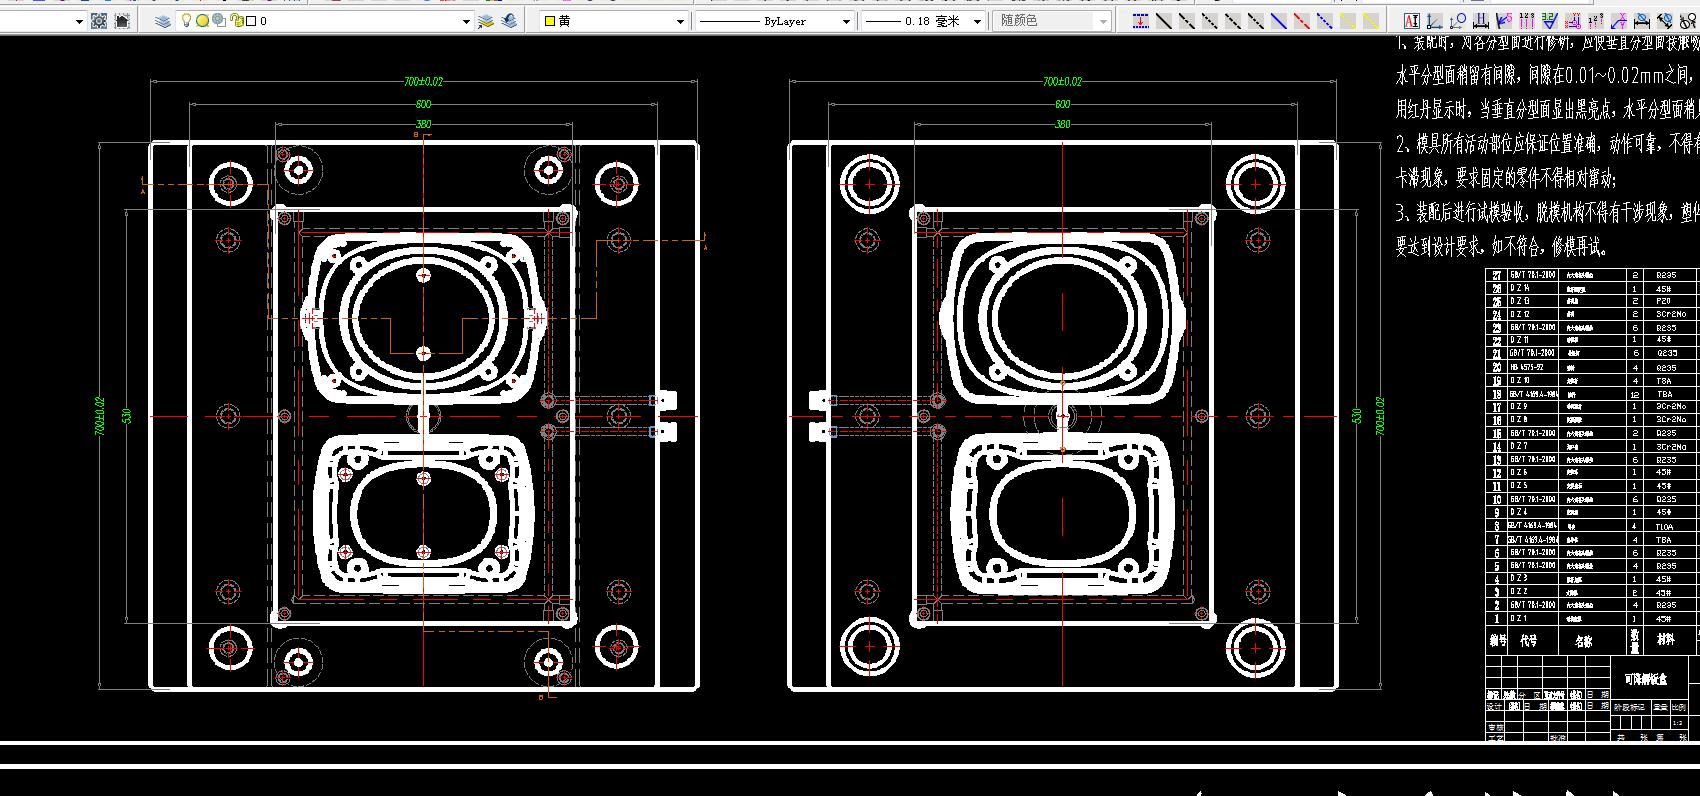The image size is (1700, 796).
Task: Click the Layer Previous icon
Action: (x=510, y=20)
